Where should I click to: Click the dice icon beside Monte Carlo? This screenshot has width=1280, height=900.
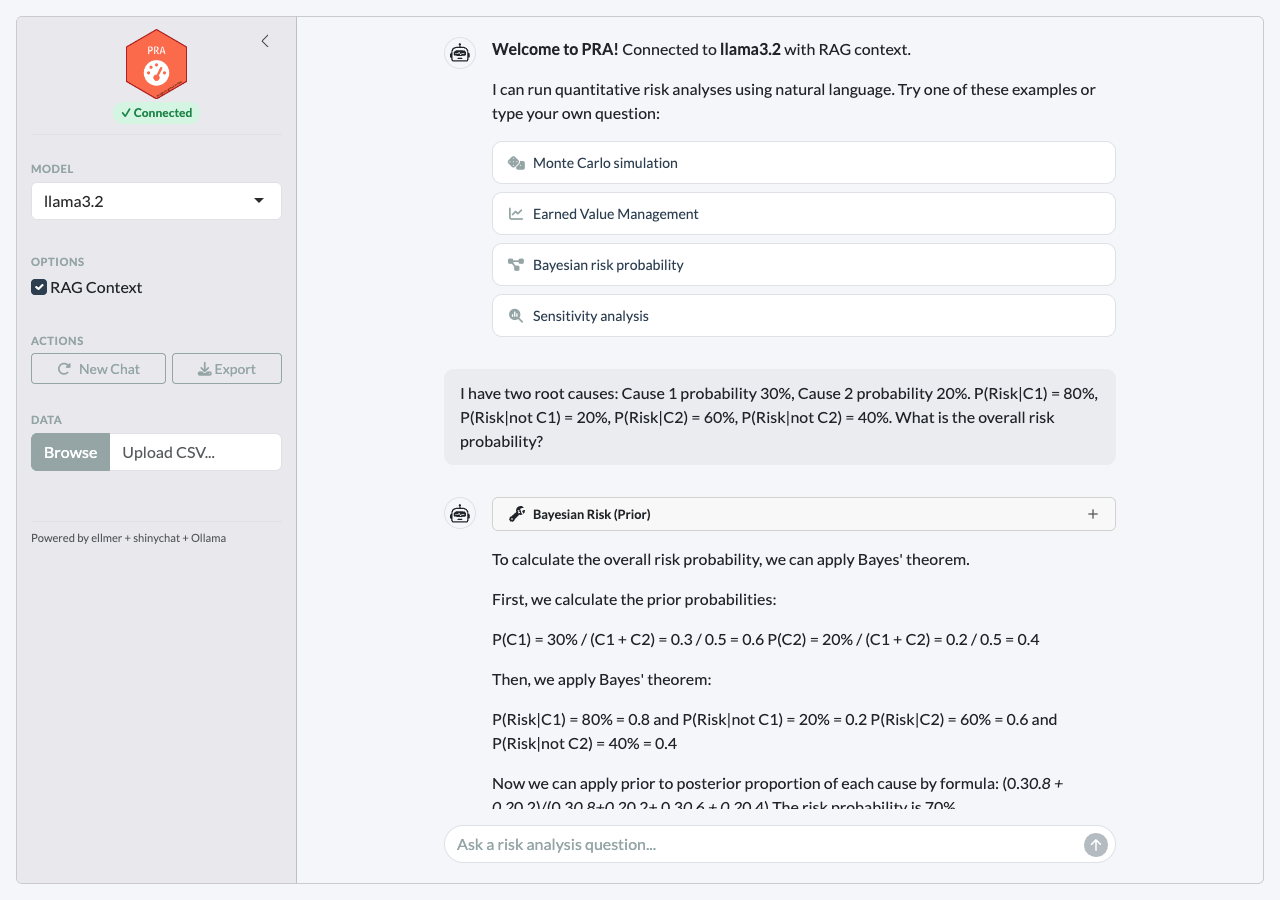pyautogui.click(x=516, y=163)
